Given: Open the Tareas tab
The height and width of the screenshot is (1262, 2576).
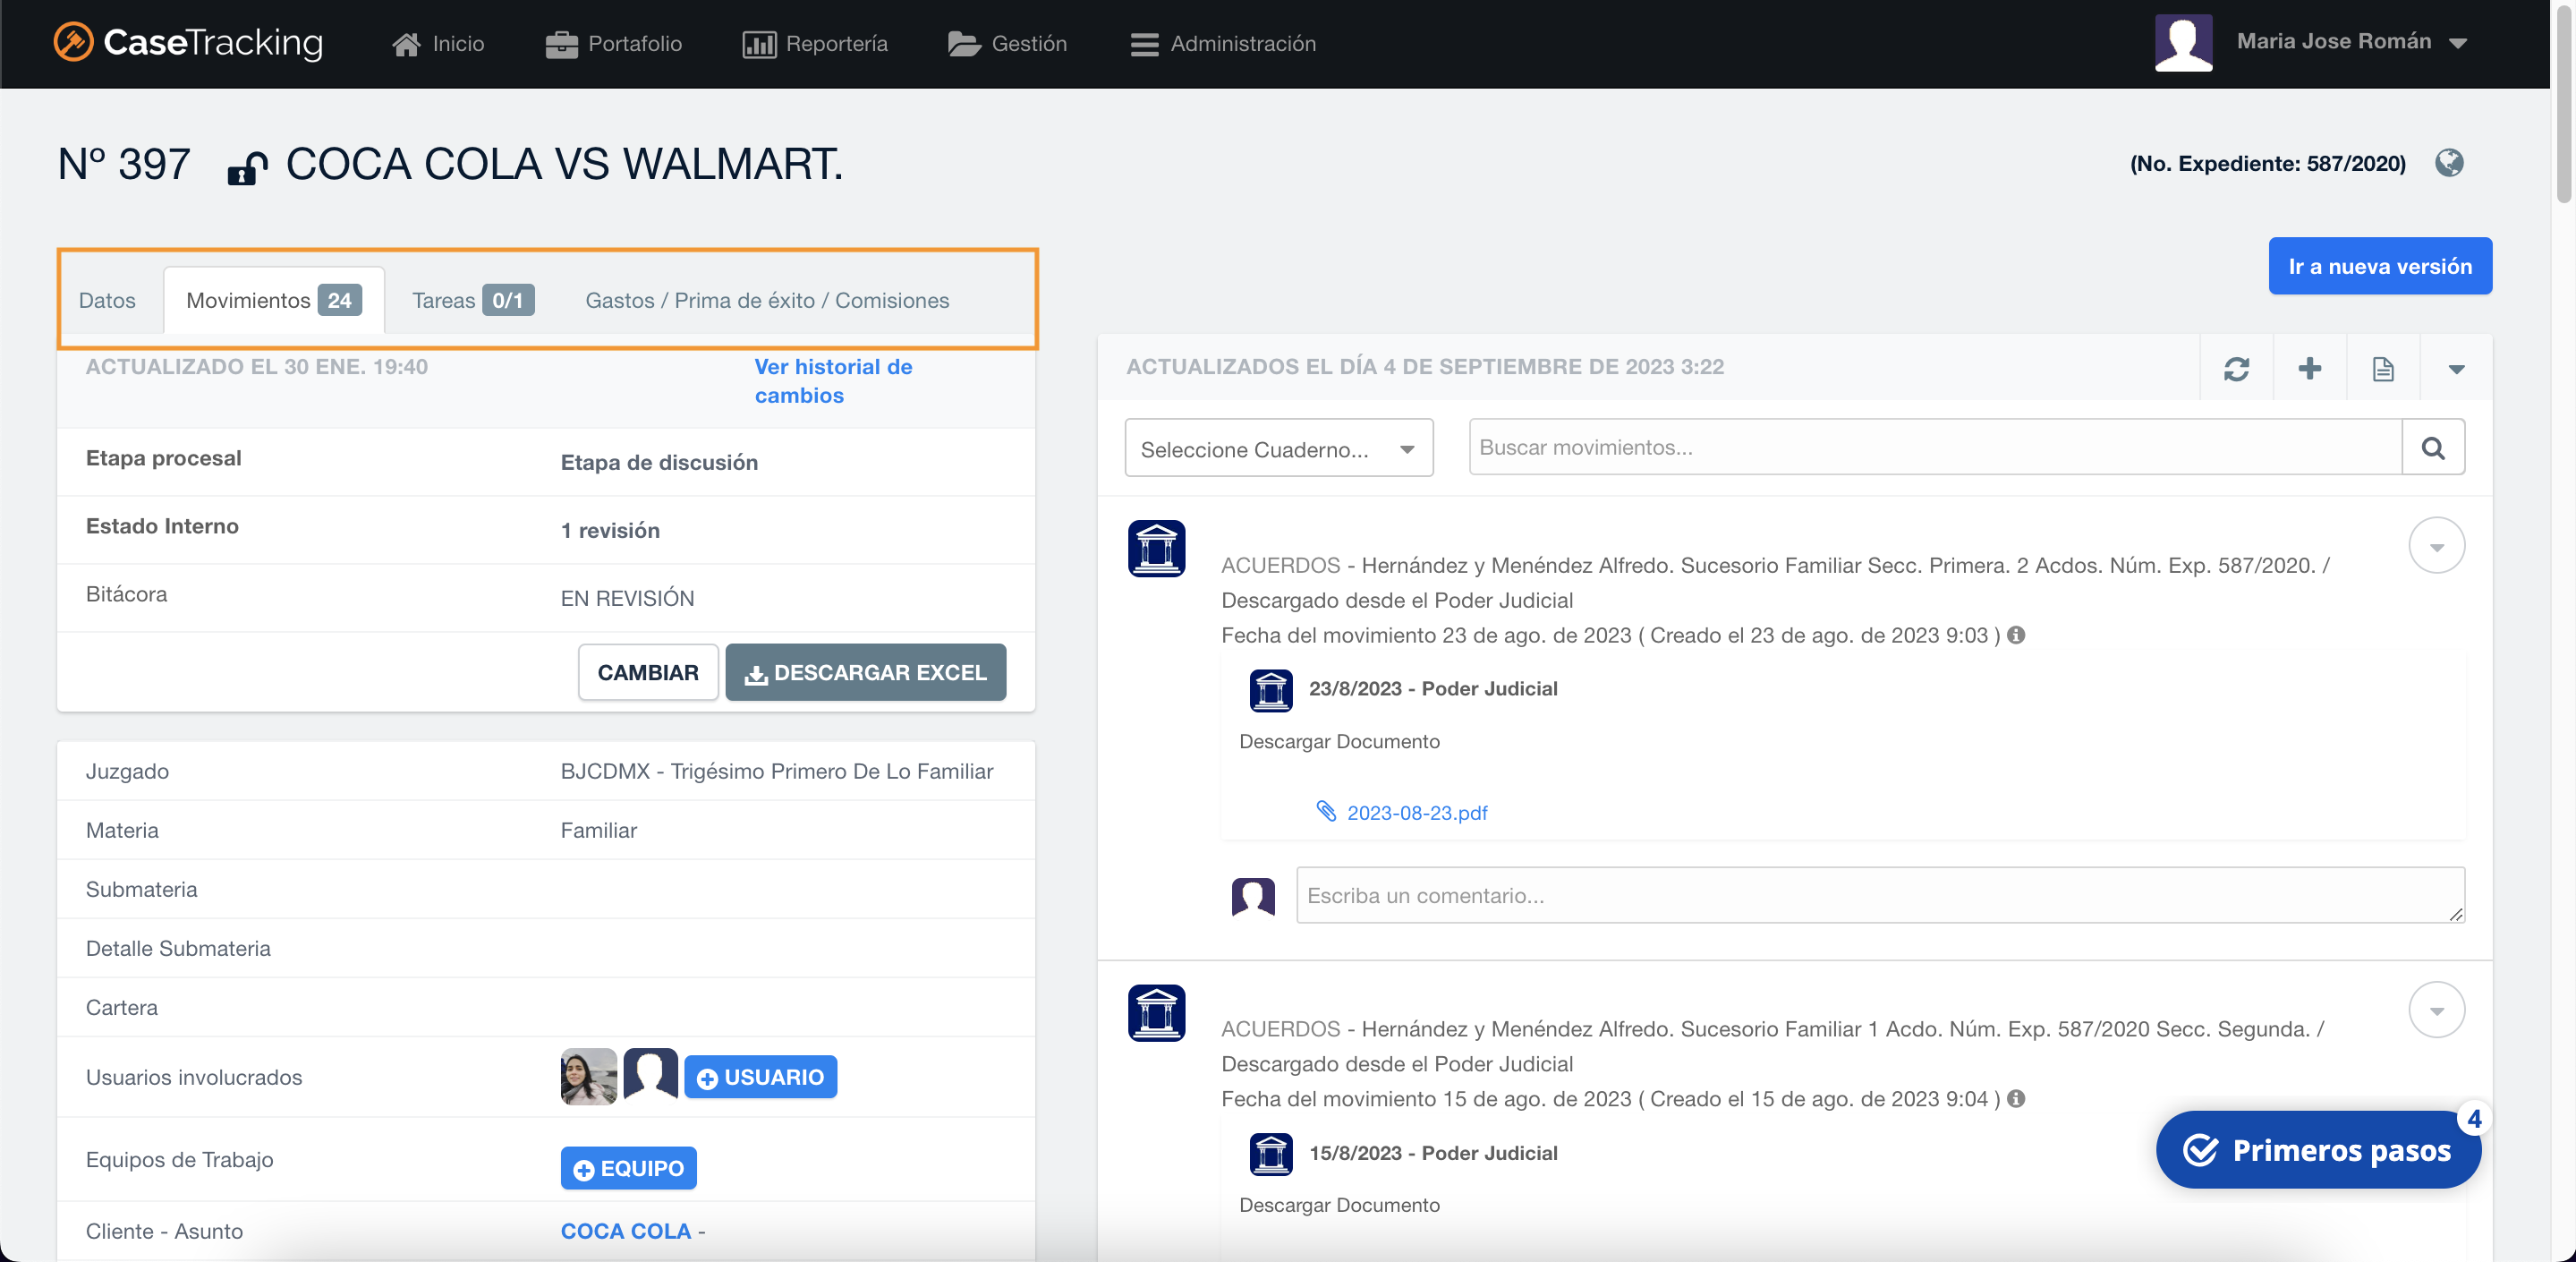Looking at the screenshot, I should pyautogui.click(x=473, y=300).
